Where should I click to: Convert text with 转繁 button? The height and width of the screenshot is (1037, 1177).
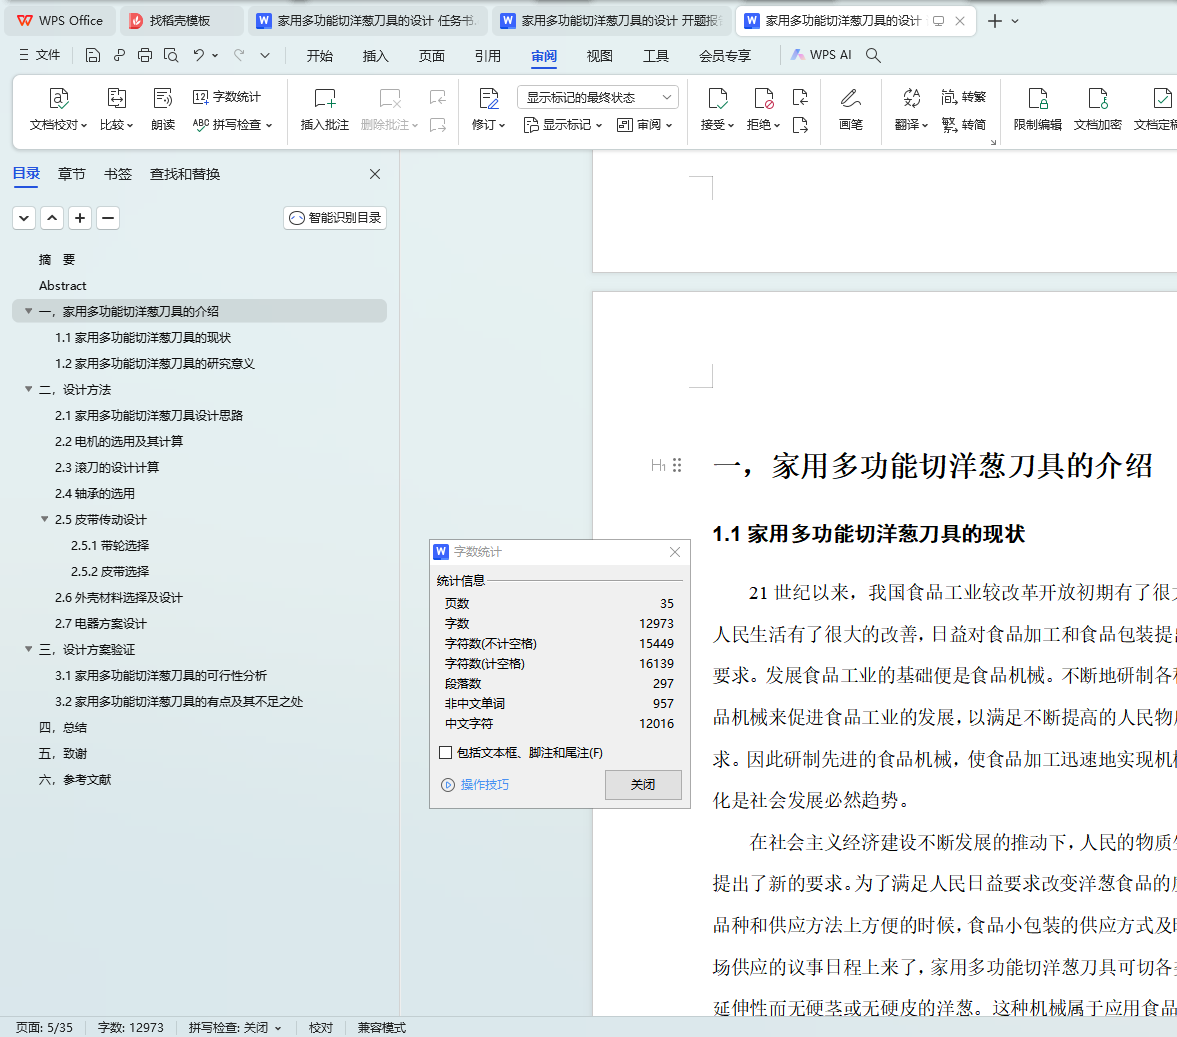tap(964, 97)
